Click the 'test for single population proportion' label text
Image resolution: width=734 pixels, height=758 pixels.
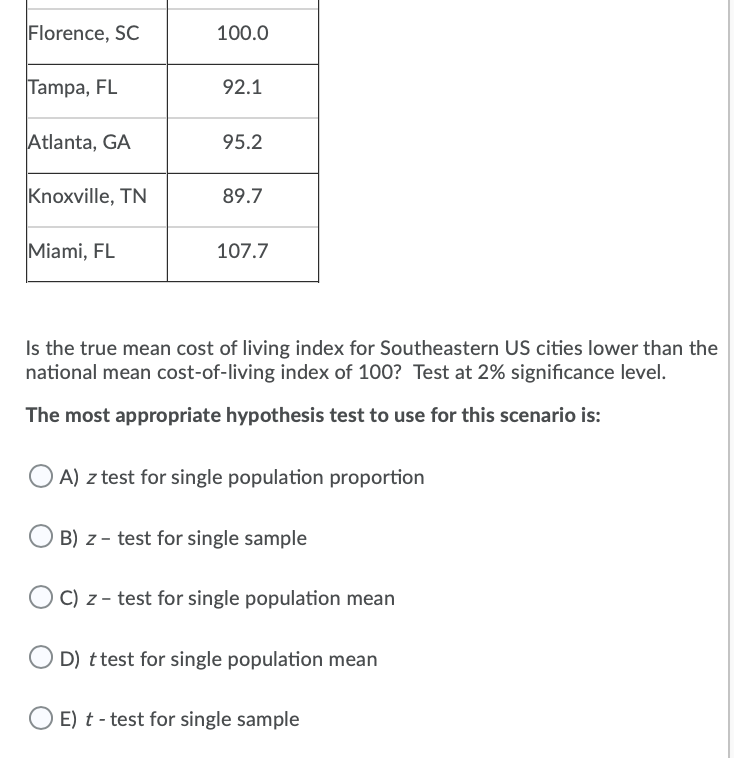[x=263, y=477]
